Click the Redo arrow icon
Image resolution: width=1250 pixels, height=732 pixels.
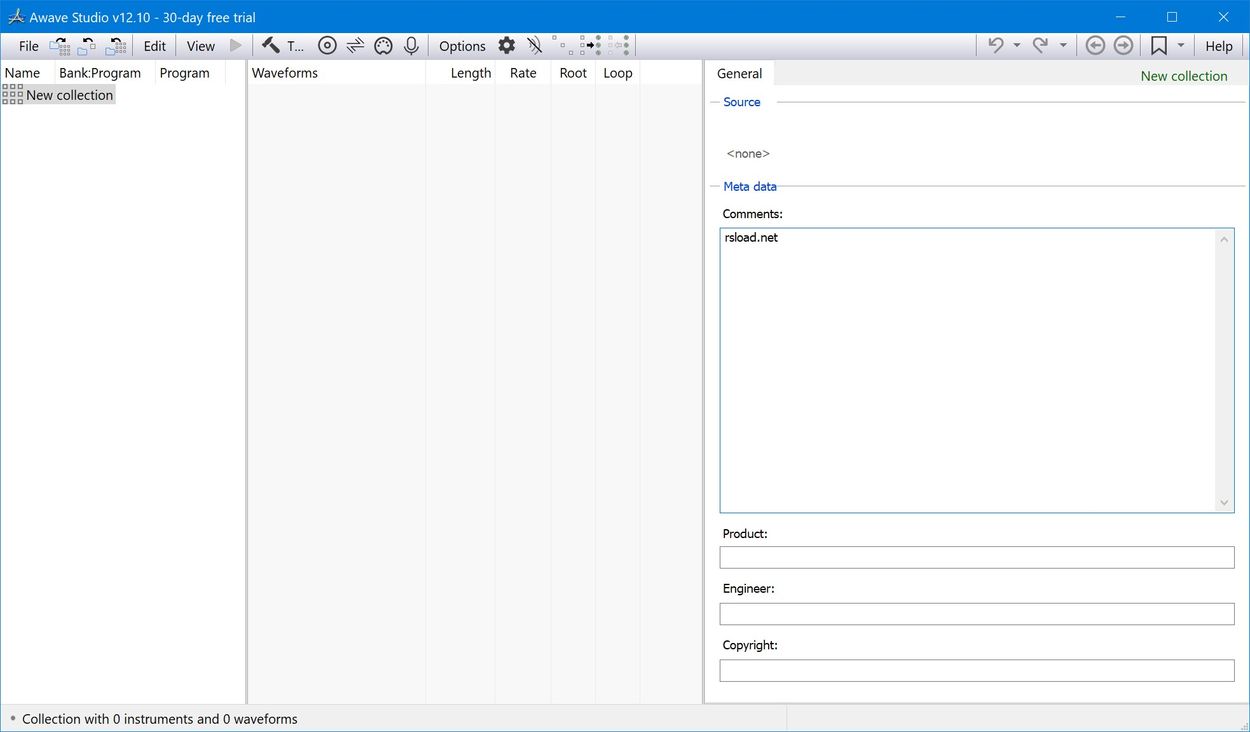tap(1040, 46)
